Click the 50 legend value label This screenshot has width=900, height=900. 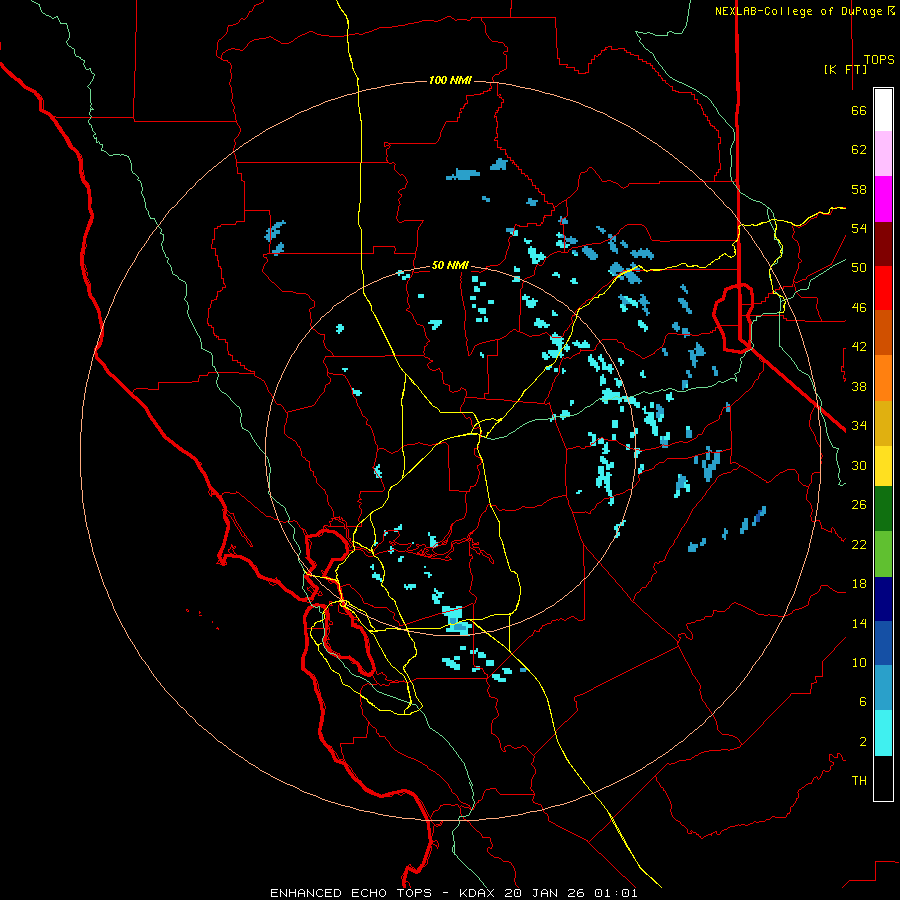tap(859, 268)
